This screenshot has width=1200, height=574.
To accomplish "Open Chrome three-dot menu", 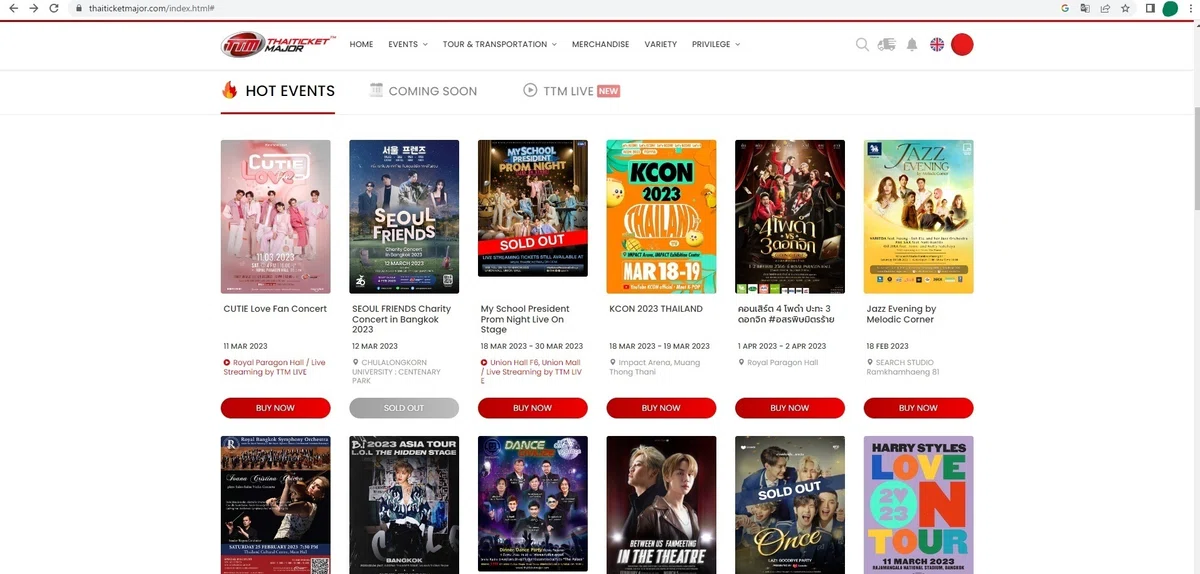I will 1190,8.
